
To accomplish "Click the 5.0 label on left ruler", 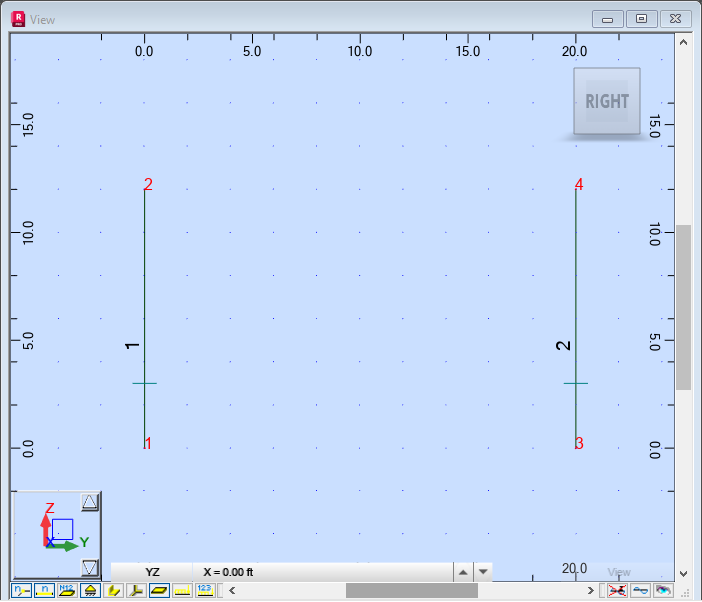I will pyautogui.click(x=28, y=341).
